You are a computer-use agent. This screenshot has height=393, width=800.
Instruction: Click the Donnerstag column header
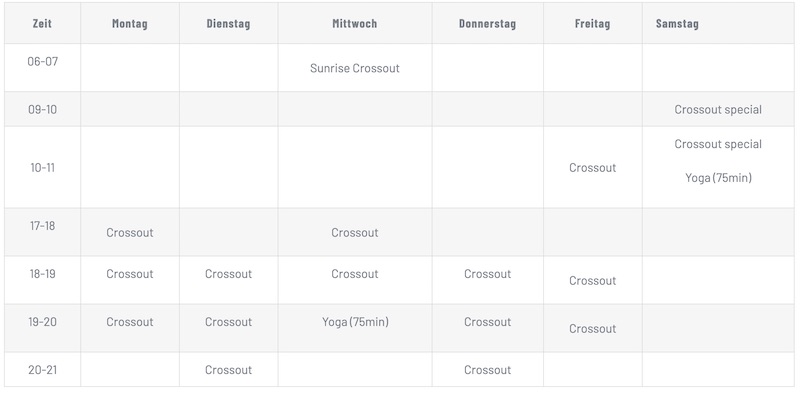tap(487, 23)
